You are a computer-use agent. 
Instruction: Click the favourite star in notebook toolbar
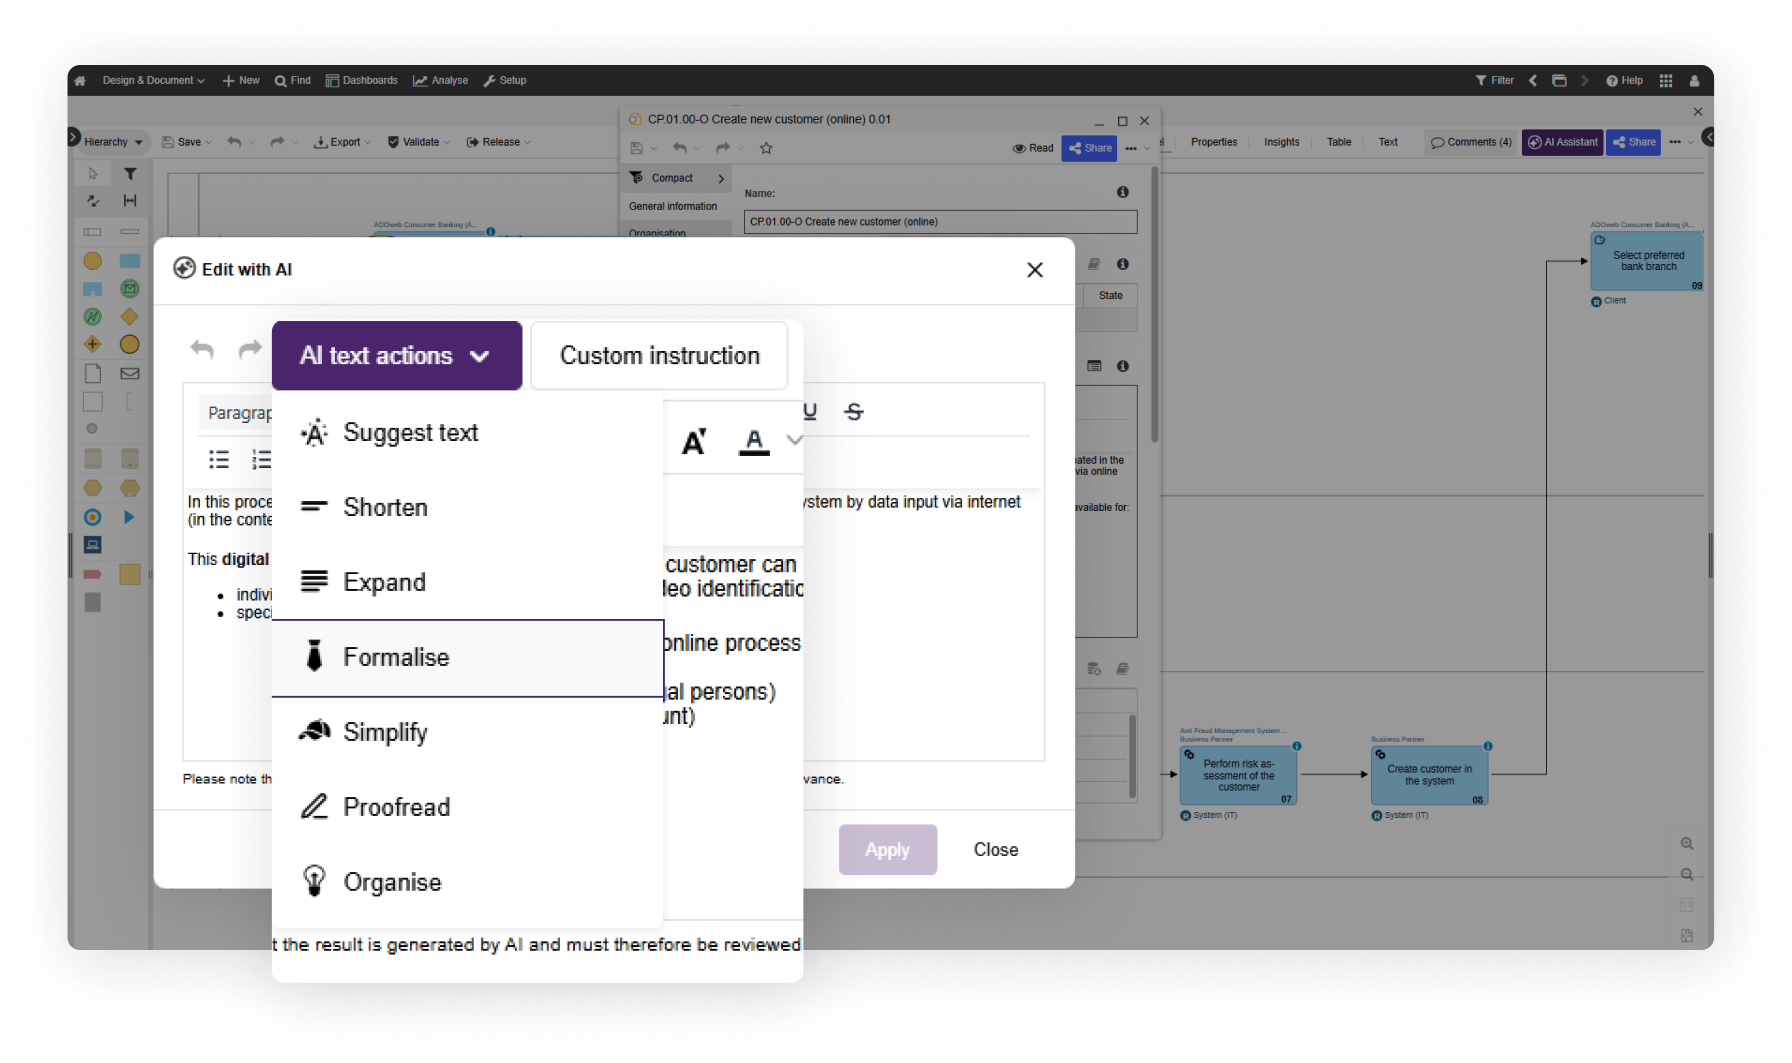pyautogui.click(x=766, y=148)
